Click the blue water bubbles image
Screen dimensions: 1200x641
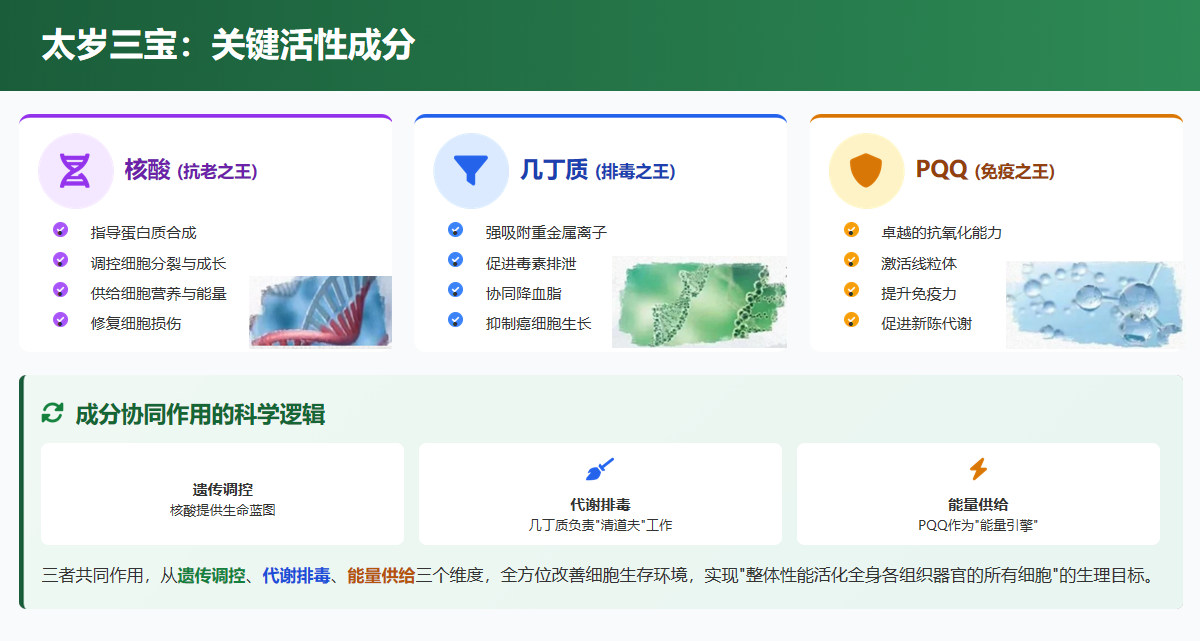(x=1094, y=304)
